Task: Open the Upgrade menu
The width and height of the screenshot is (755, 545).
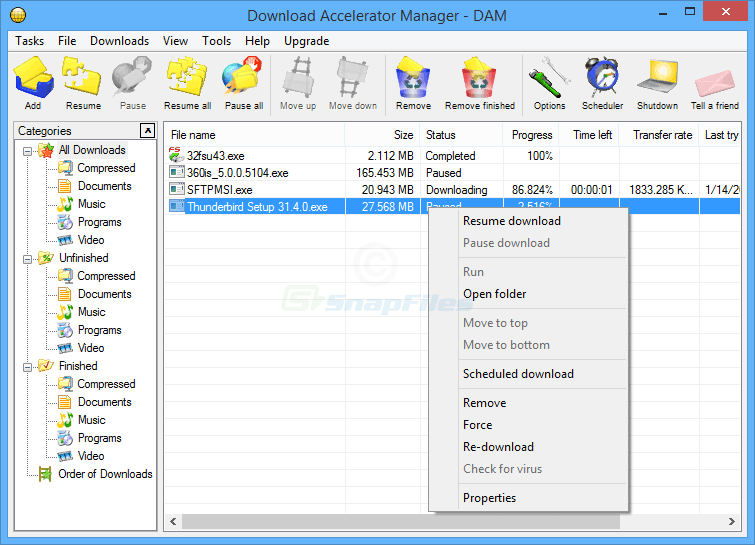Action: coord(306,41)
